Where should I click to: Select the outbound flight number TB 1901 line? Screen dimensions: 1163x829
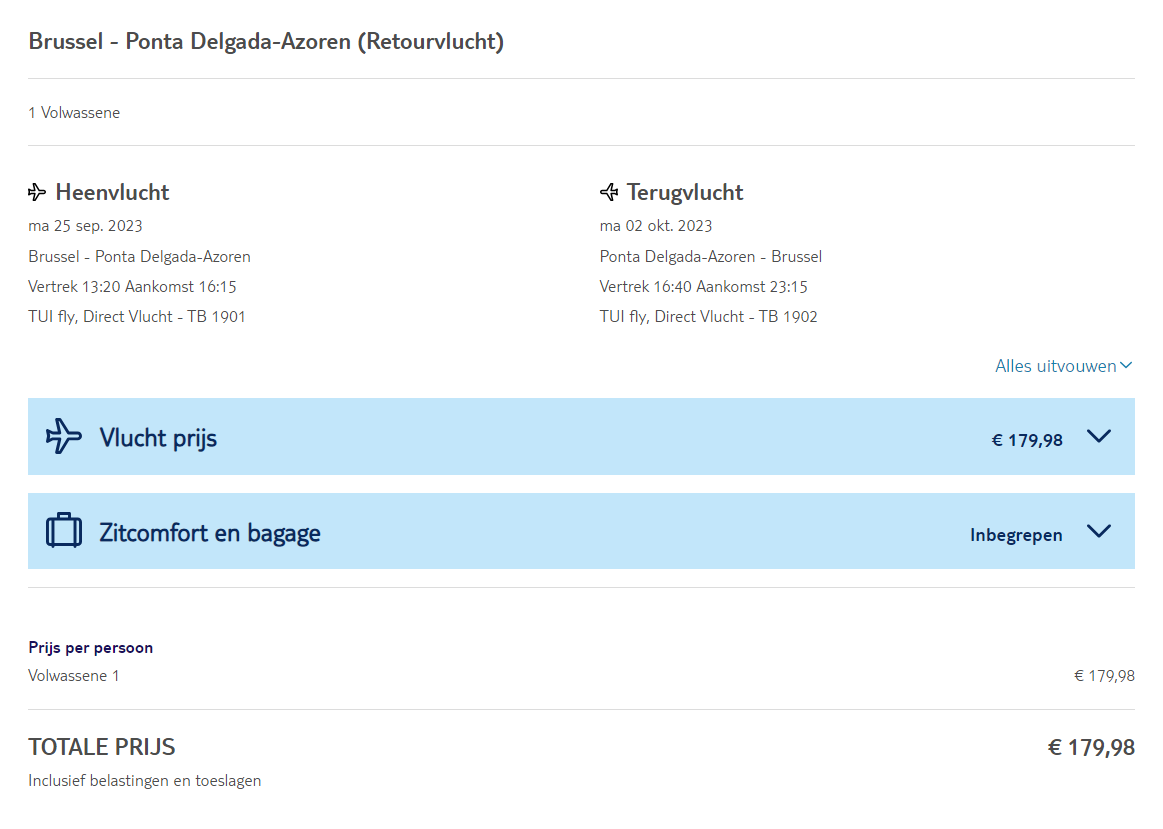pos(137,317)
